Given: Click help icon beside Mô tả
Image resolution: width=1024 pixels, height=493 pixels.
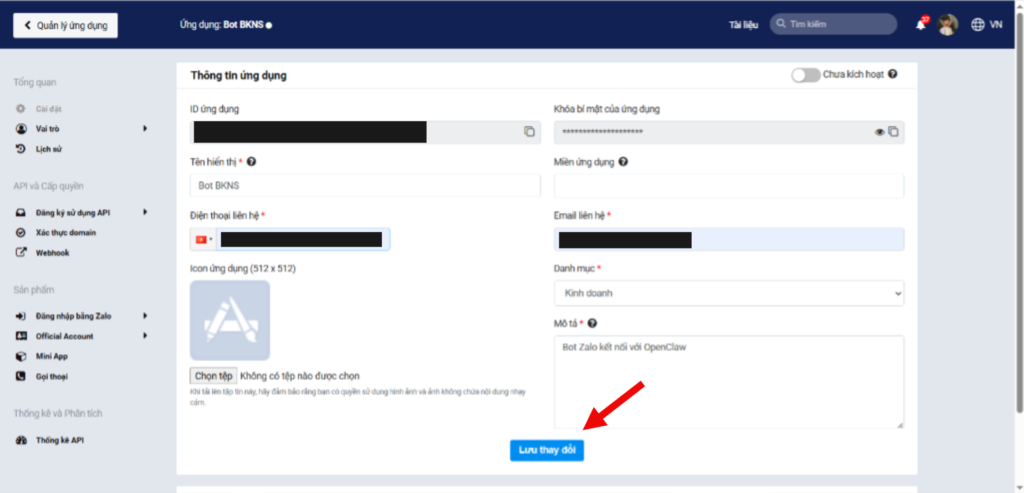Looking at the screenshot, I should pos(592,323).
